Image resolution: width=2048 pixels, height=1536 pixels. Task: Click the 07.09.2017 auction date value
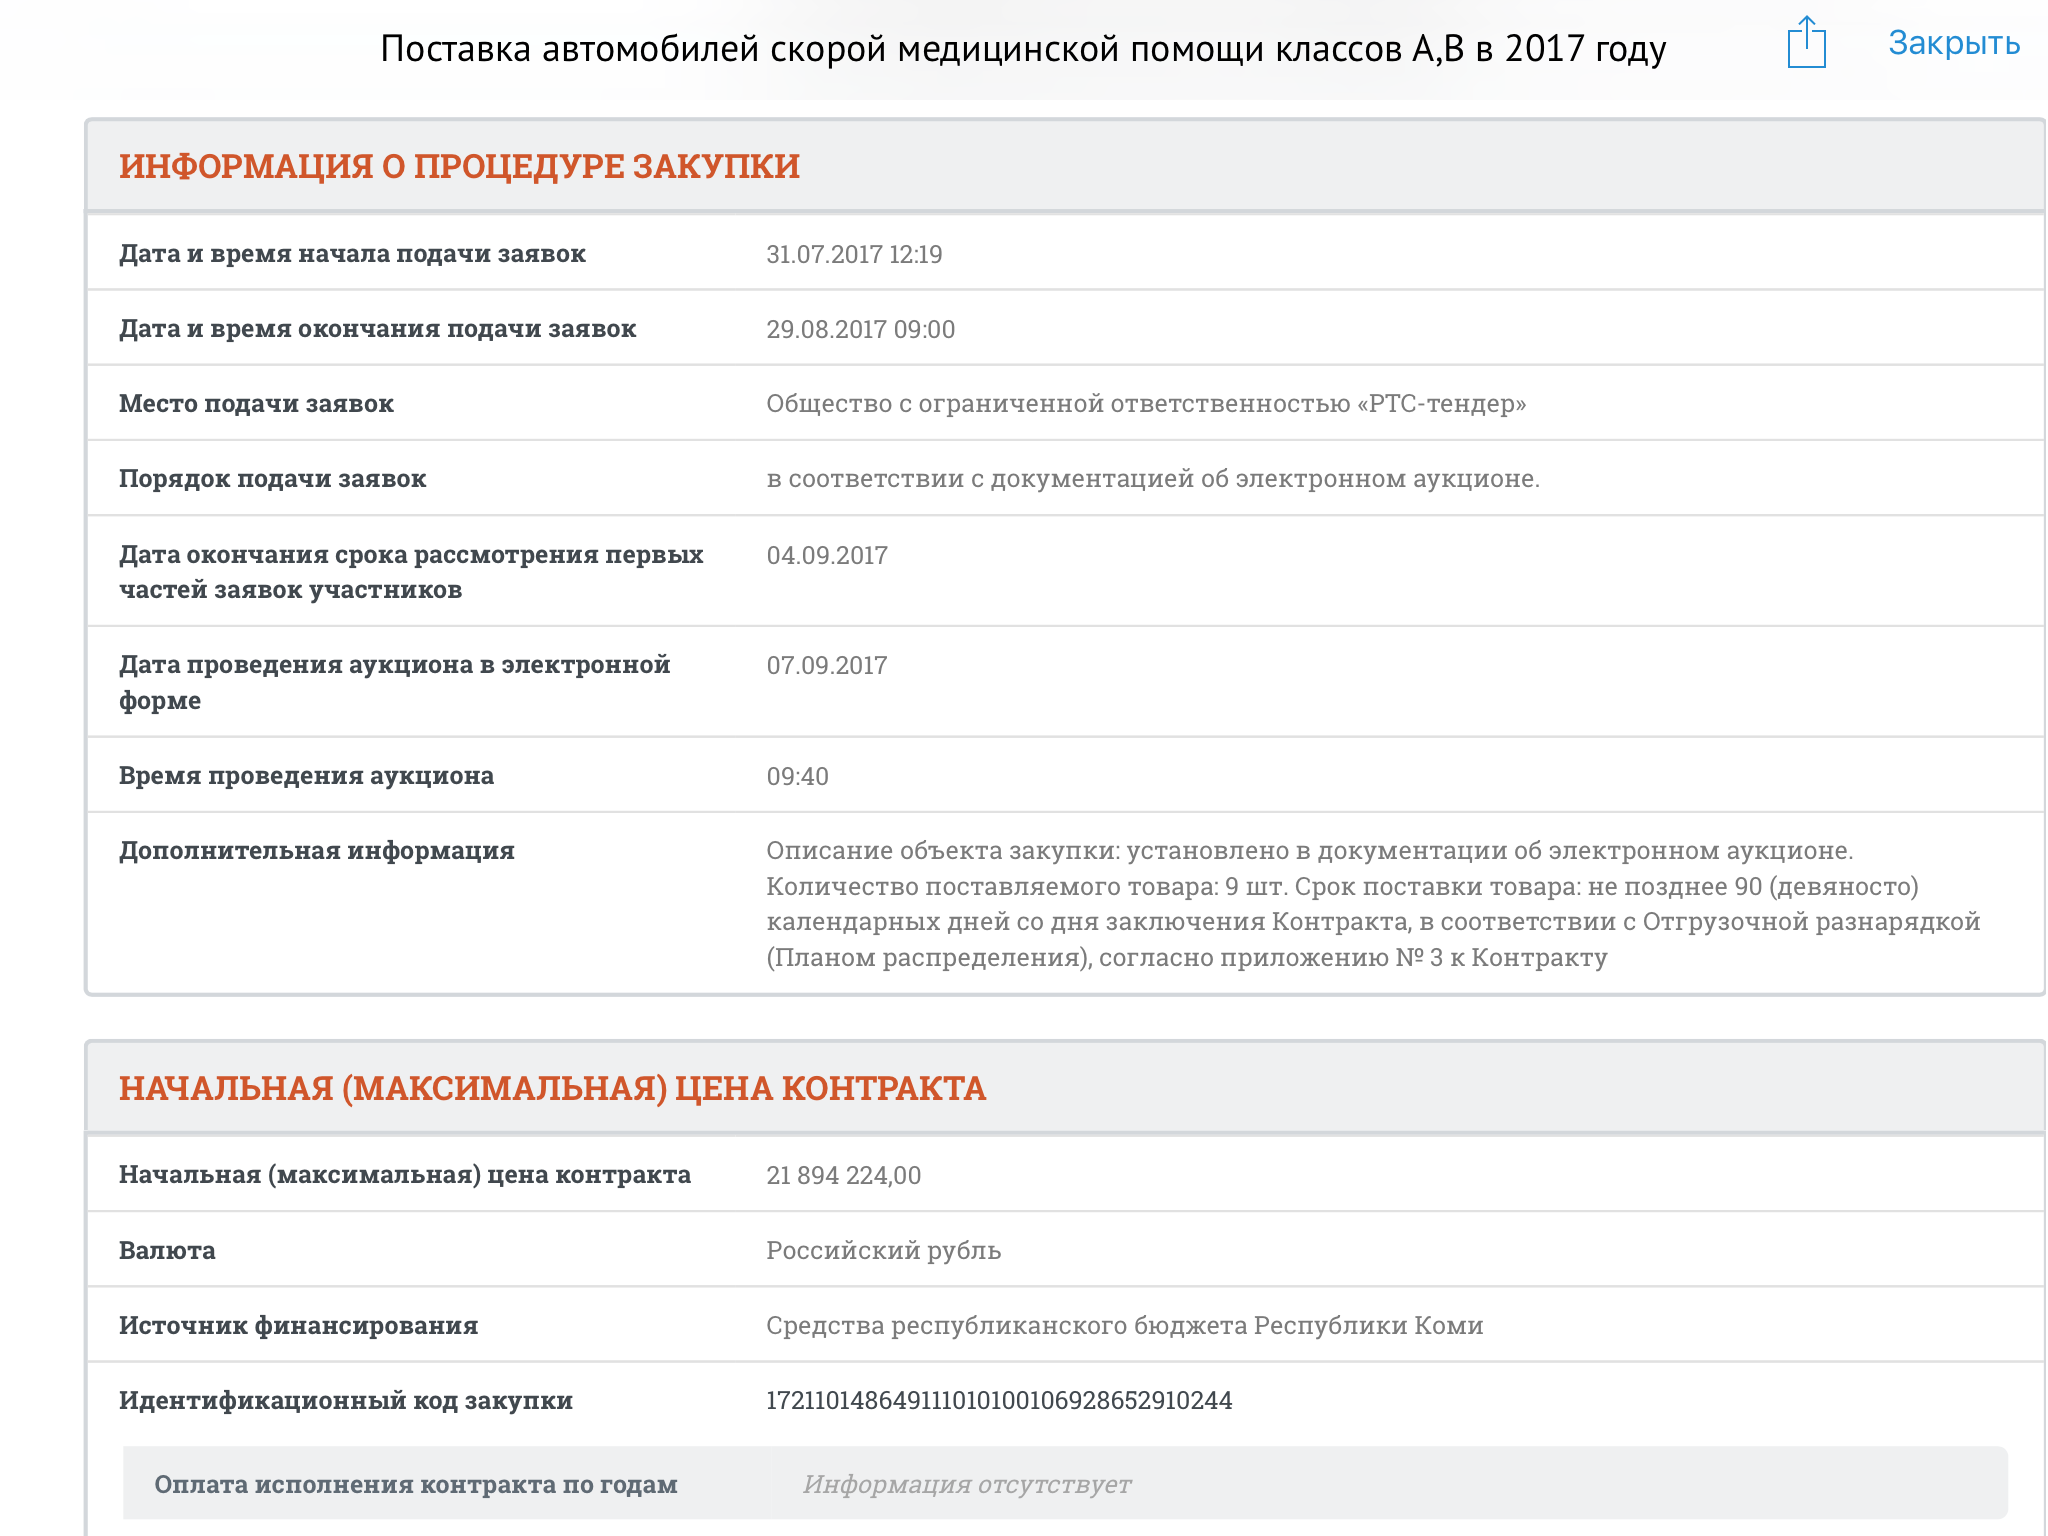pos(826,665)
